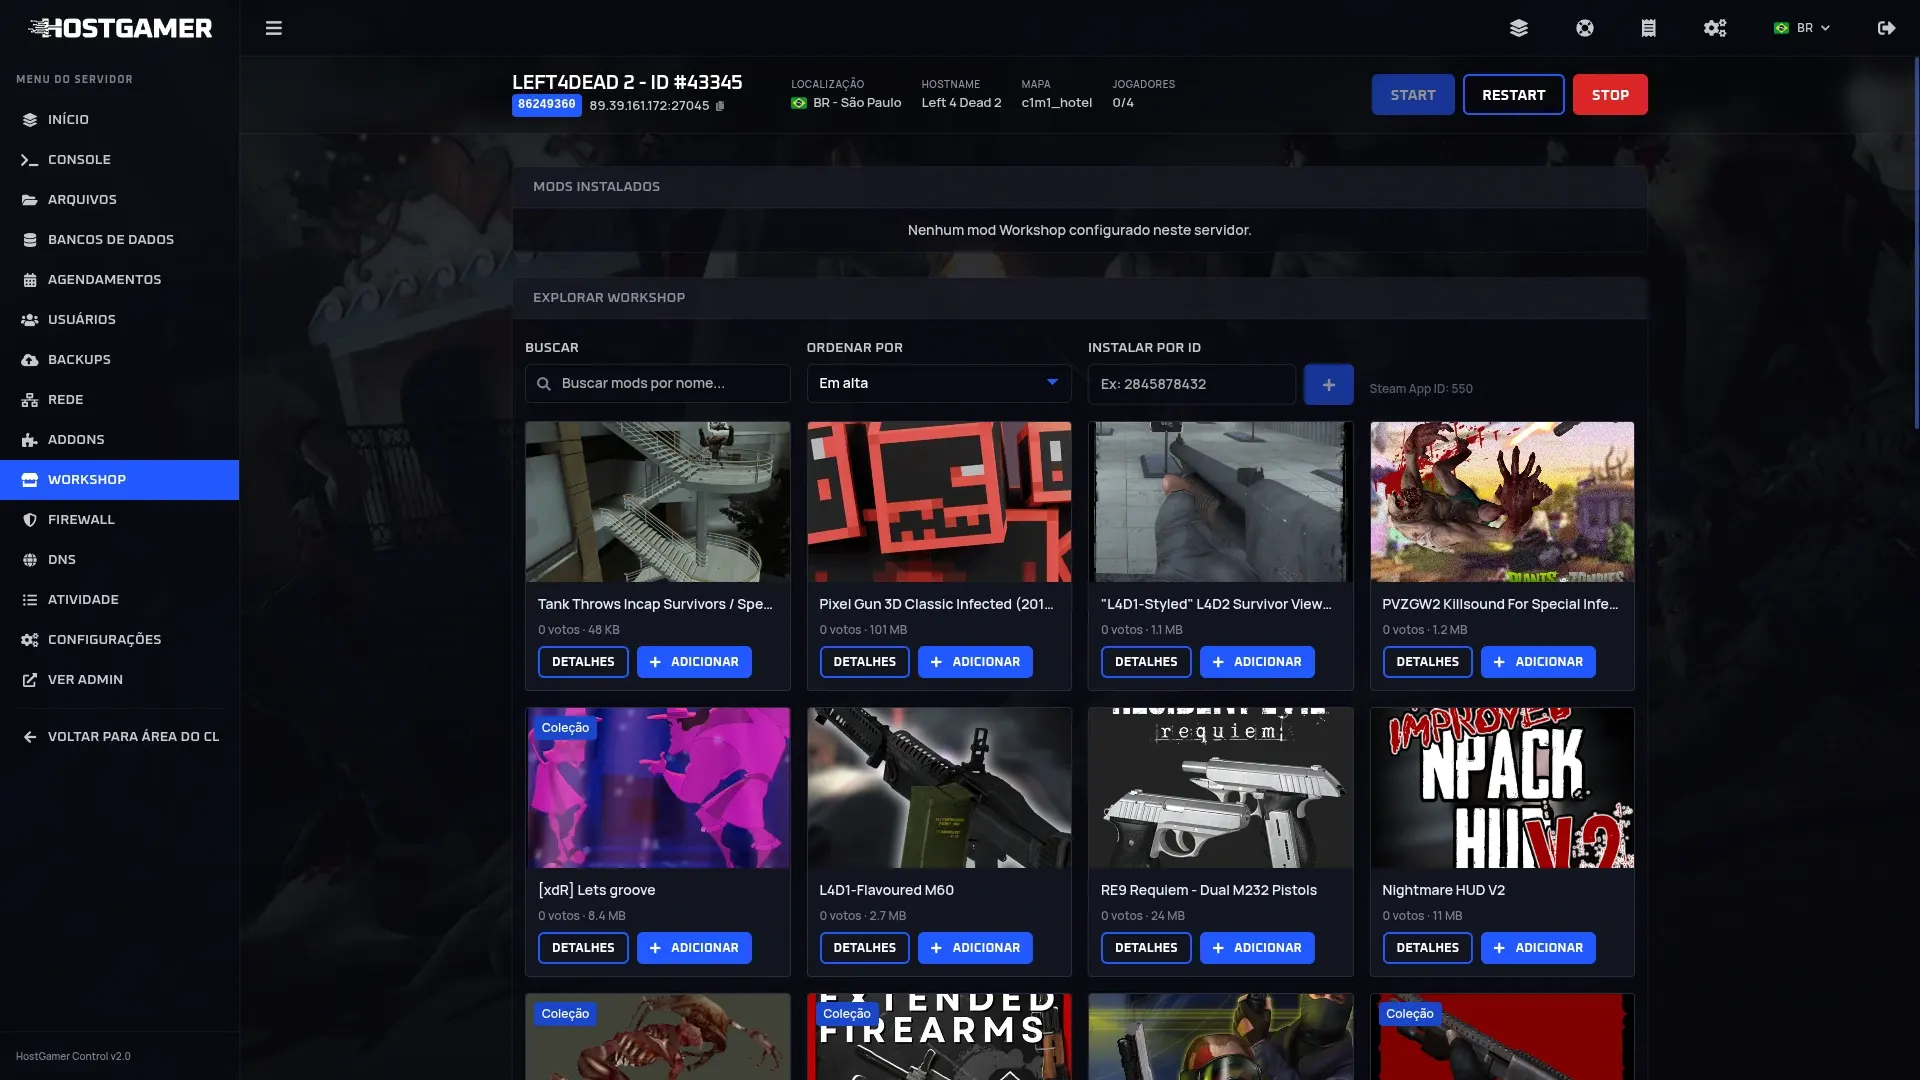
Task: Open the BR language dropdown
Action: 1802,28
